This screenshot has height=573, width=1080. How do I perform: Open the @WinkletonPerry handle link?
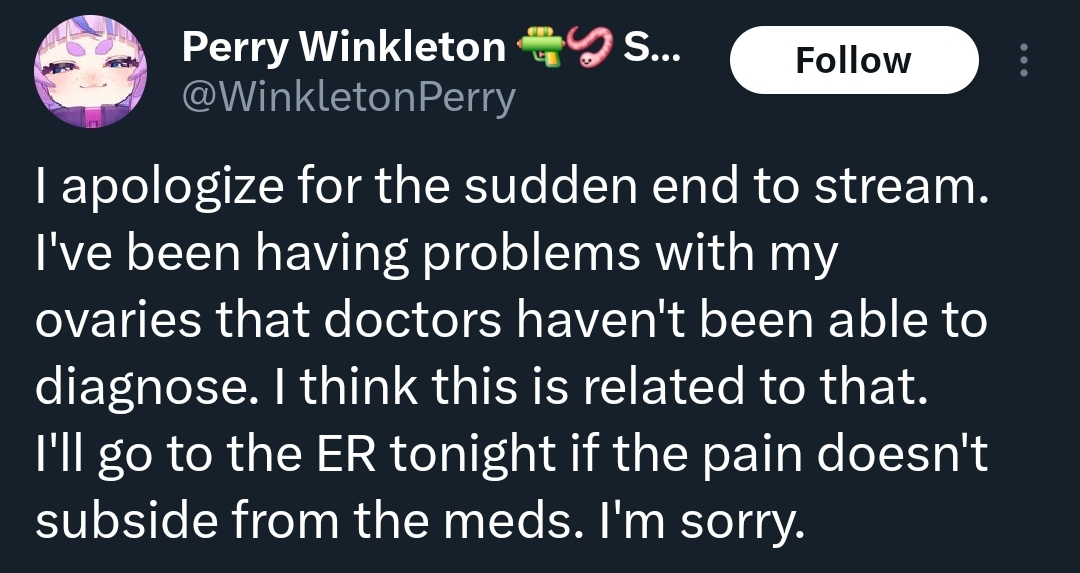348,96
